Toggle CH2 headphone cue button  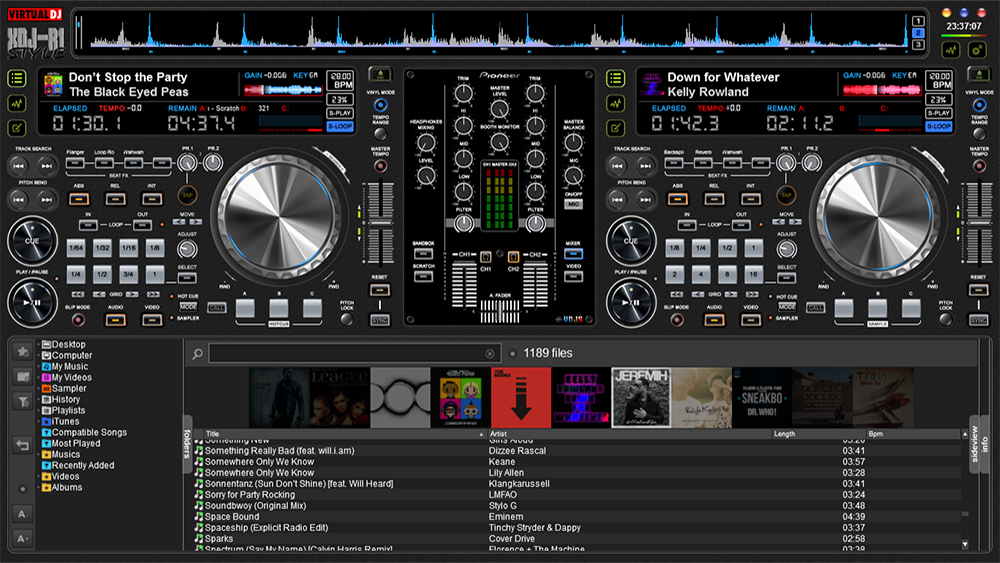point(513,257)
